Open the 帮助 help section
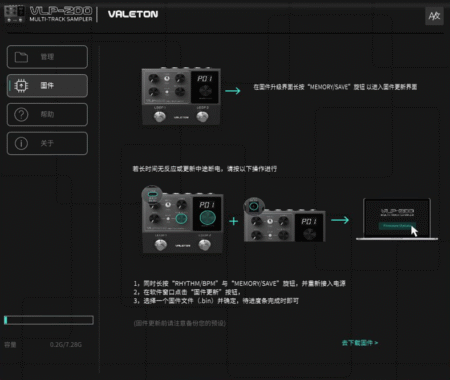 click(x=47, y=115)
